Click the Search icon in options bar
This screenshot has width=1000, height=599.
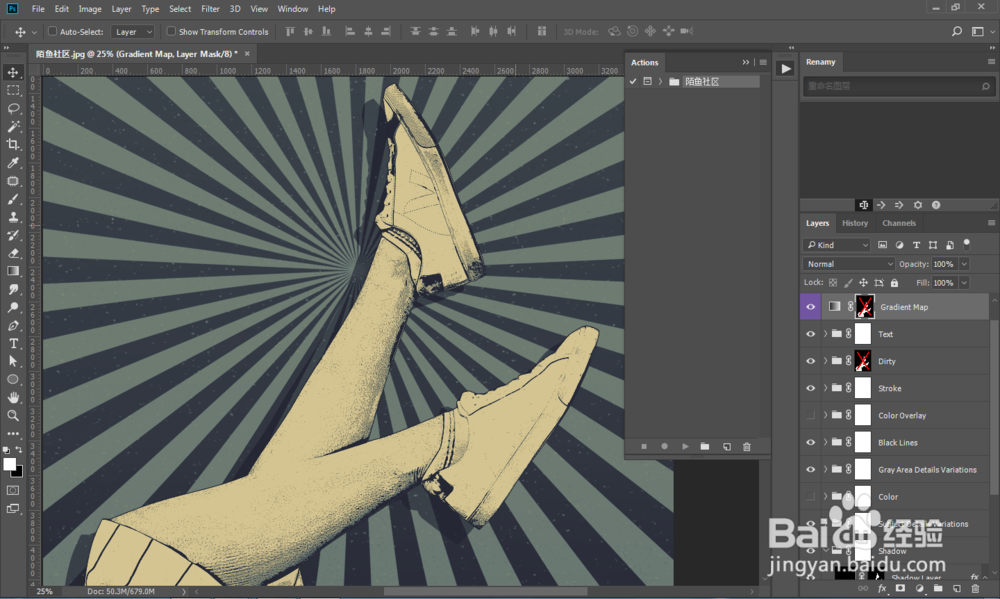[x=957, y=31]
